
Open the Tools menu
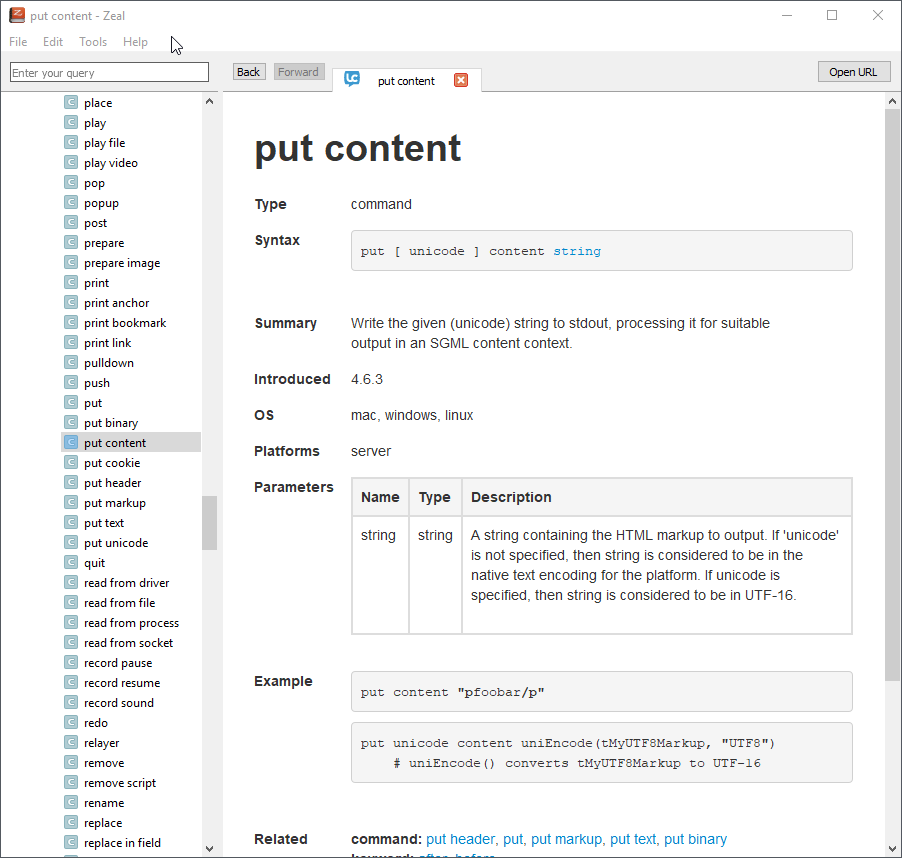tap(93, 42)
